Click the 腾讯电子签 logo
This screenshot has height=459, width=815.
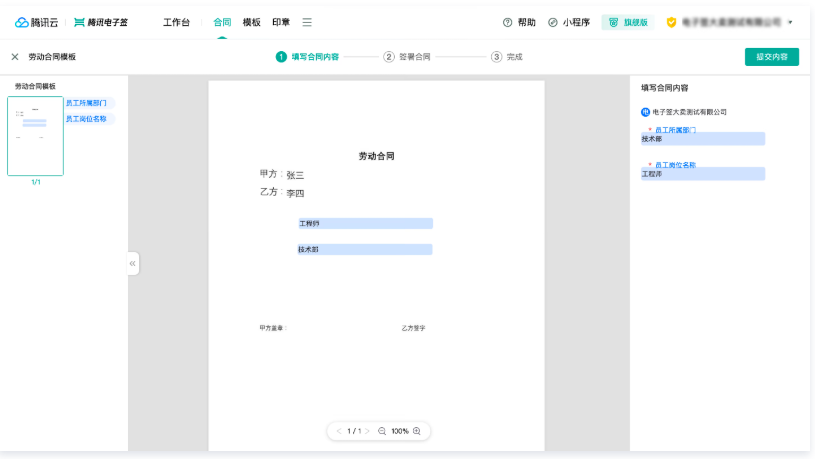tap(101, 22)
